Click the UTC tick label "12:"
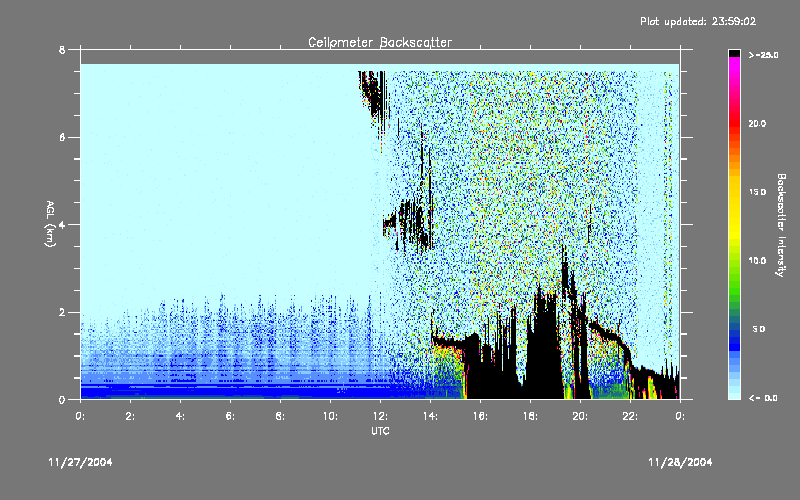 click(380, 416)
